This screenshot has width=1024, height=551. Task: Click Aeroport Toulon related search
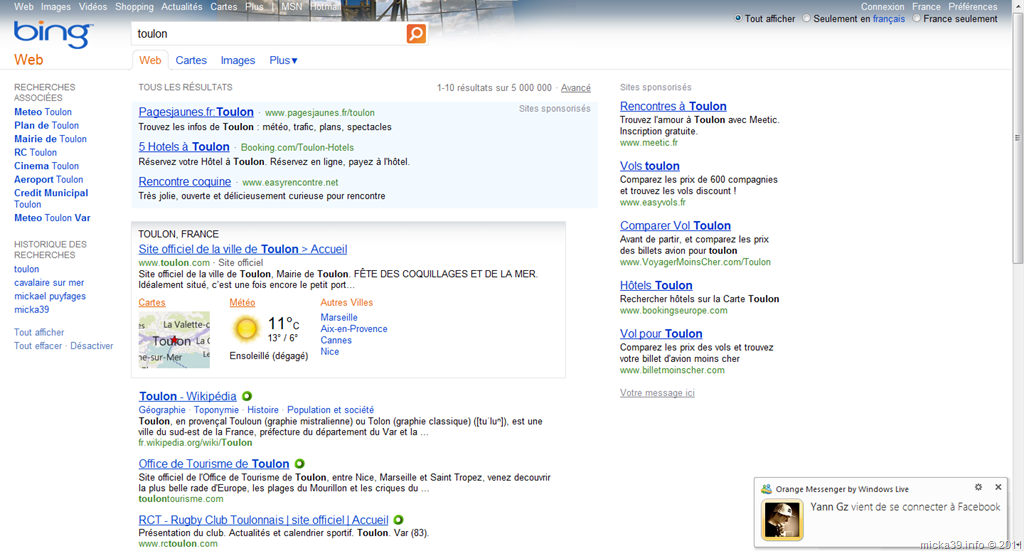48,179
